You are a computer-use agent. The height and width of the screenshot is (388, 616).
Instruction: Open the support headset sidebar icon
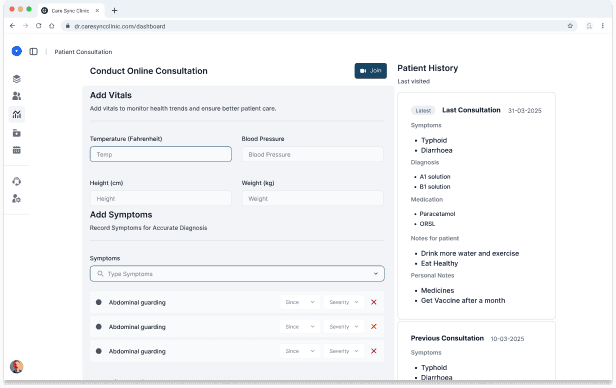16,181
